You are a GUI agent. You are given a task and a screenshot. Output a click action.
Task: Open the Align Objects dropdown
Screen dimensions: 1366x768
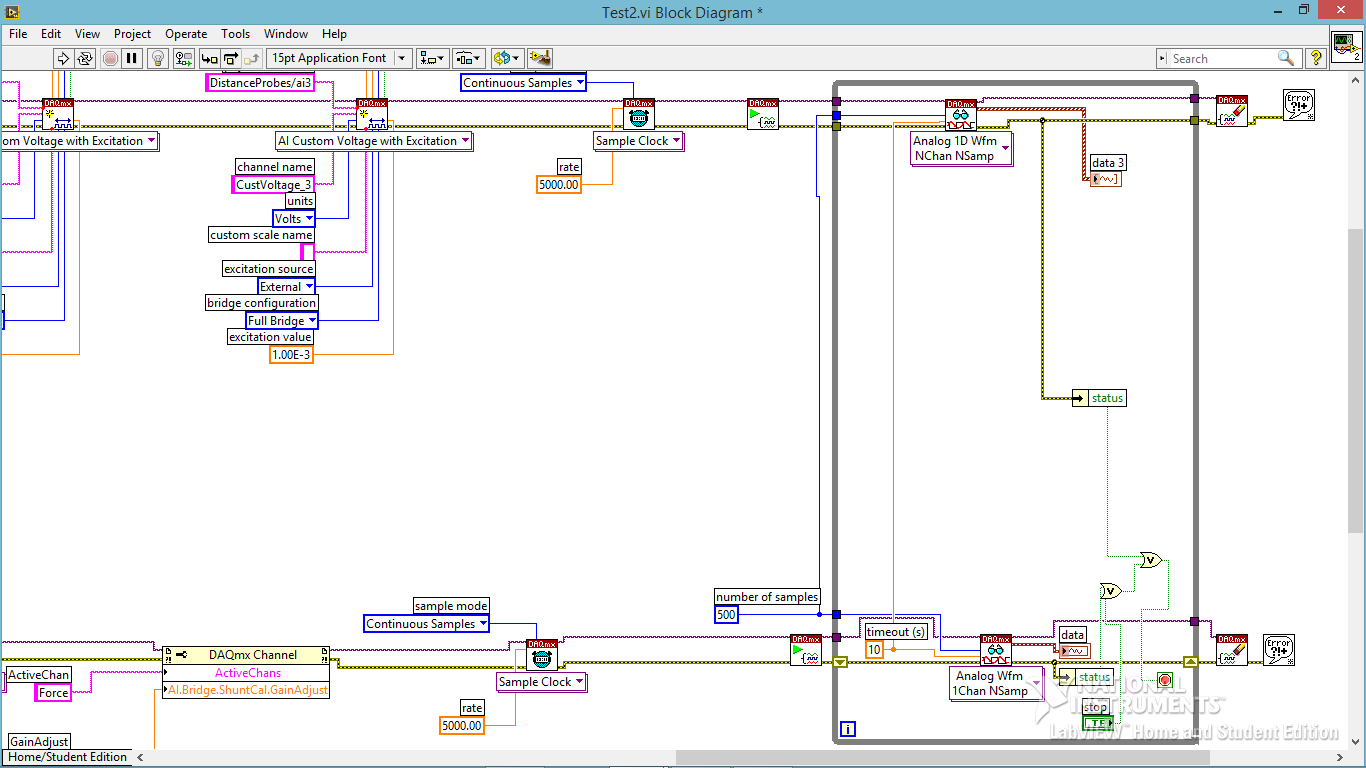(x=432, y=58)
